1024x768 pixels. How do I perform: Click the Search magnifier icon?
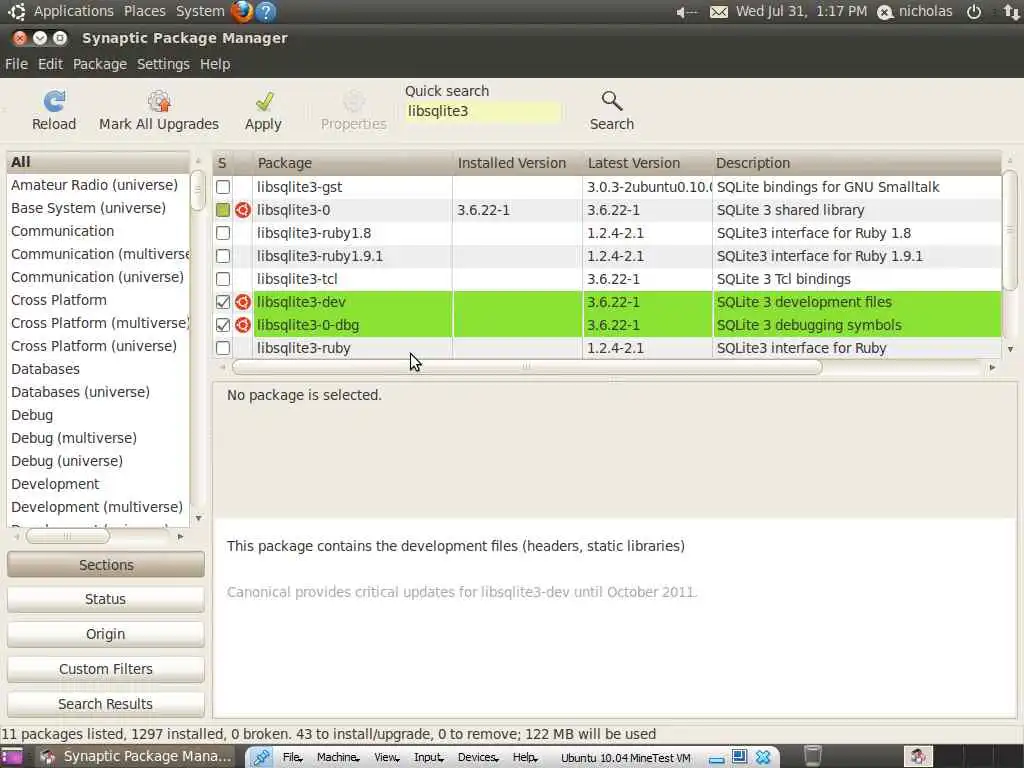click(x=612, y=101)
